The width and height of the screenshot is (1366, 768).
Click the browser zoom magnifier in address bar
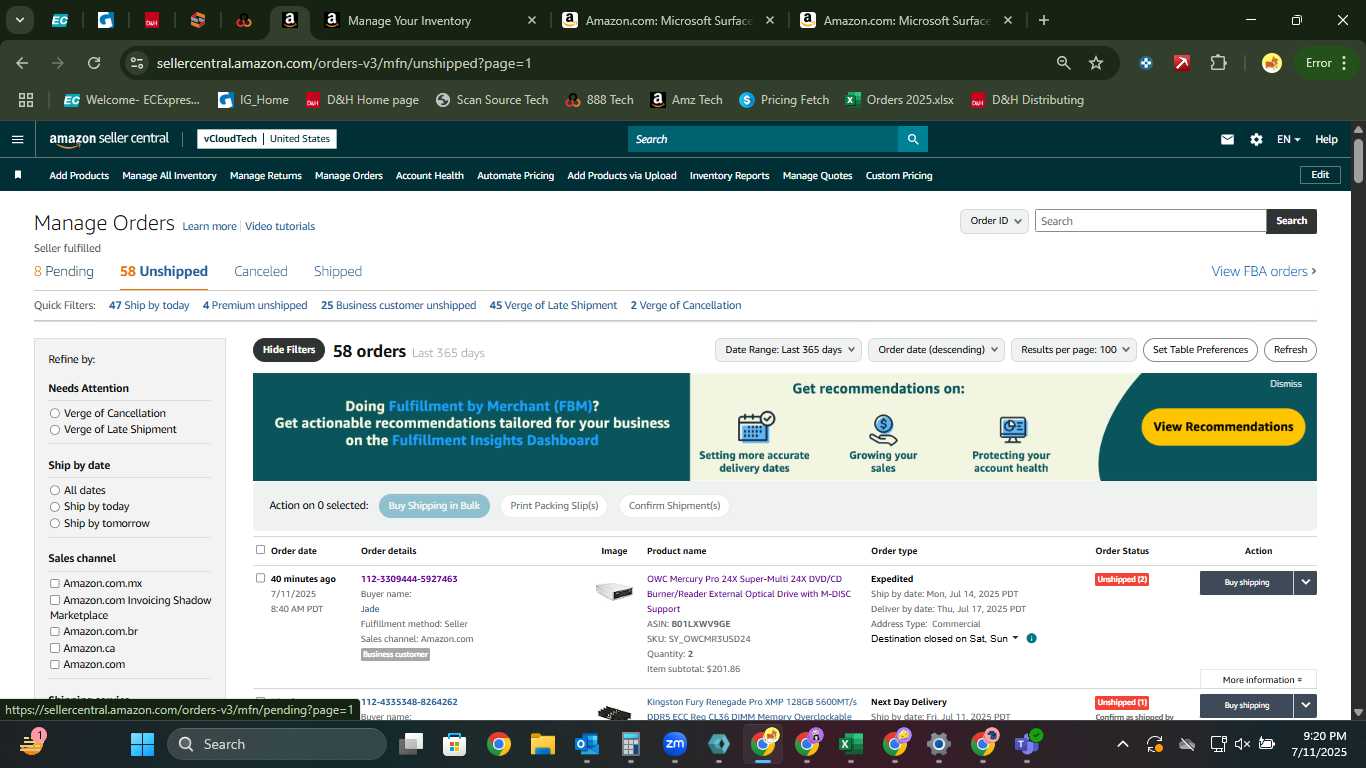pos(1064,63)
